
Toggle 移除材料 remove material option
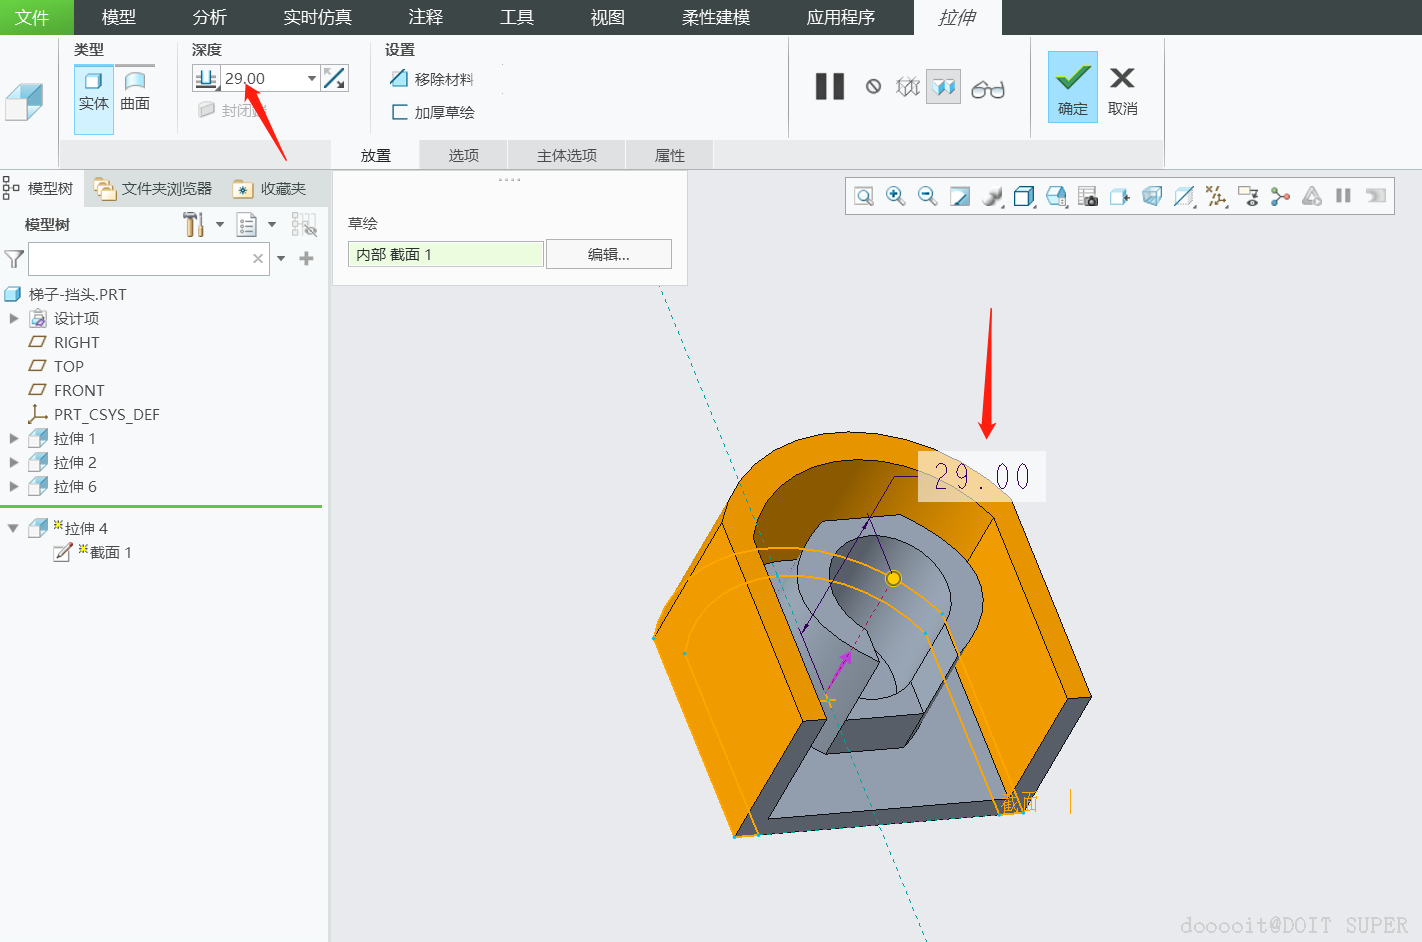tap(432, 79)
